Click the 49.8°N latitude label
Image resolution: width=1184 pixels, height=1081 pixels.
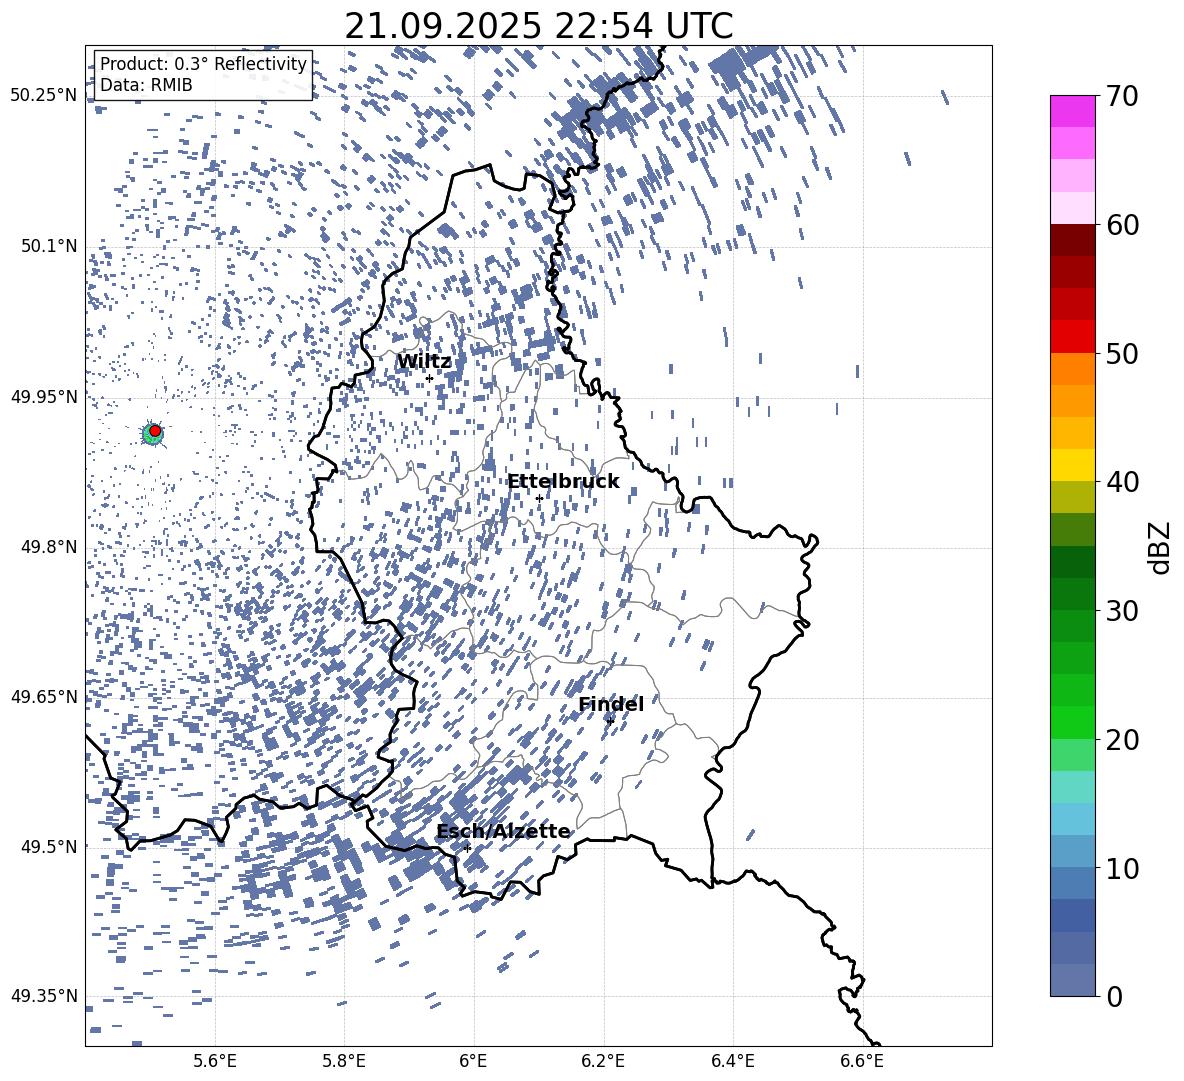pos(48,547)
